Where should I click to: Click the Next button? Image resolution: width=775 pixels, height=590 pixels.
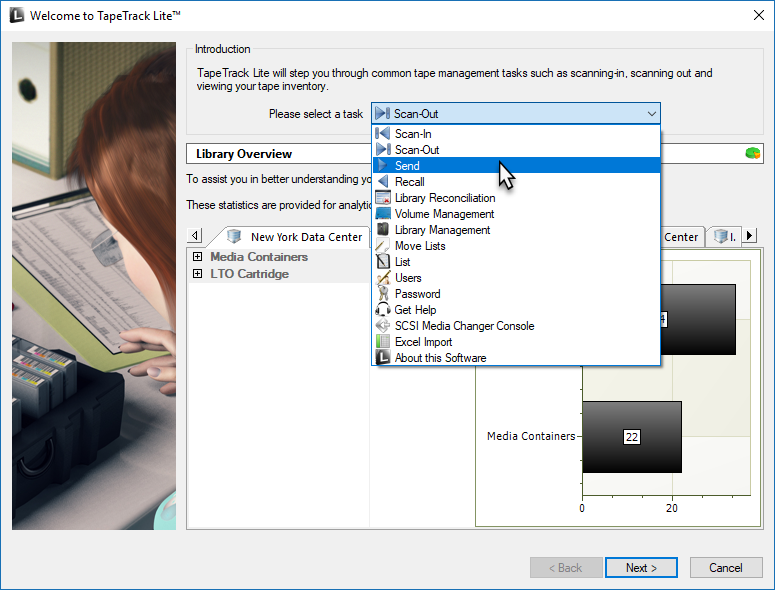click(641, 568)
